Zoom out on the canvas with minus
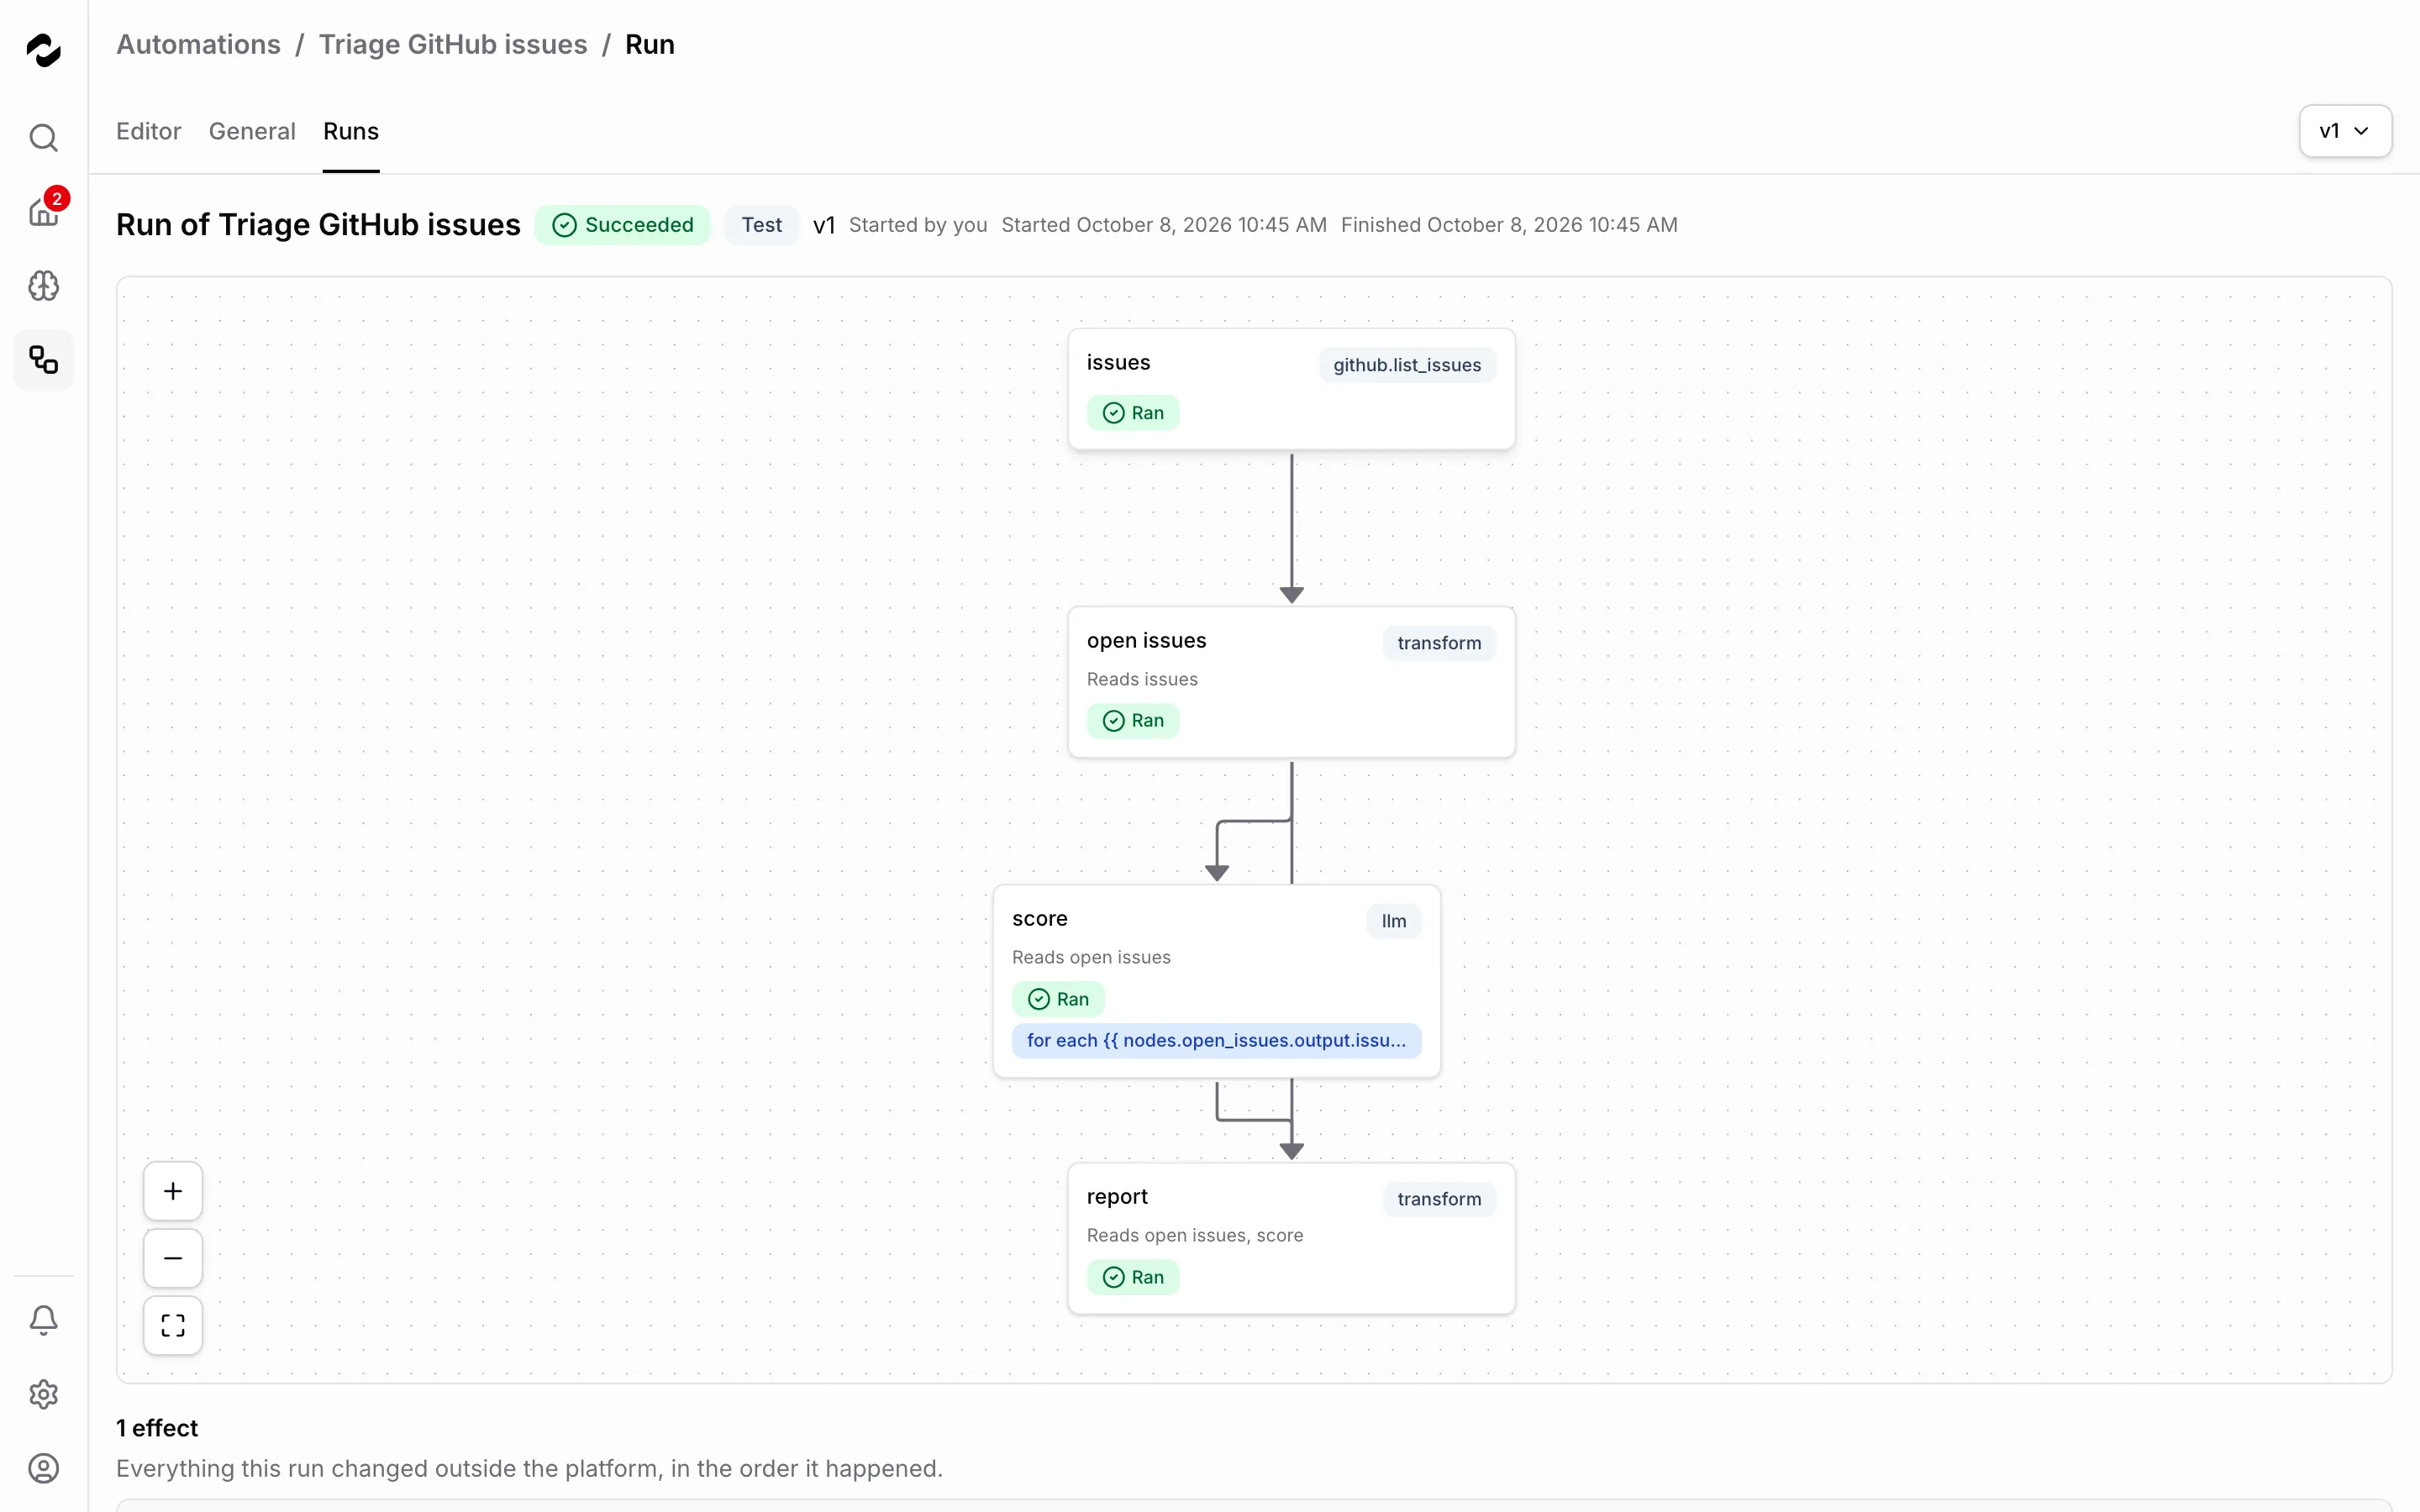 pyautogui.click(x=173, y=1258)
